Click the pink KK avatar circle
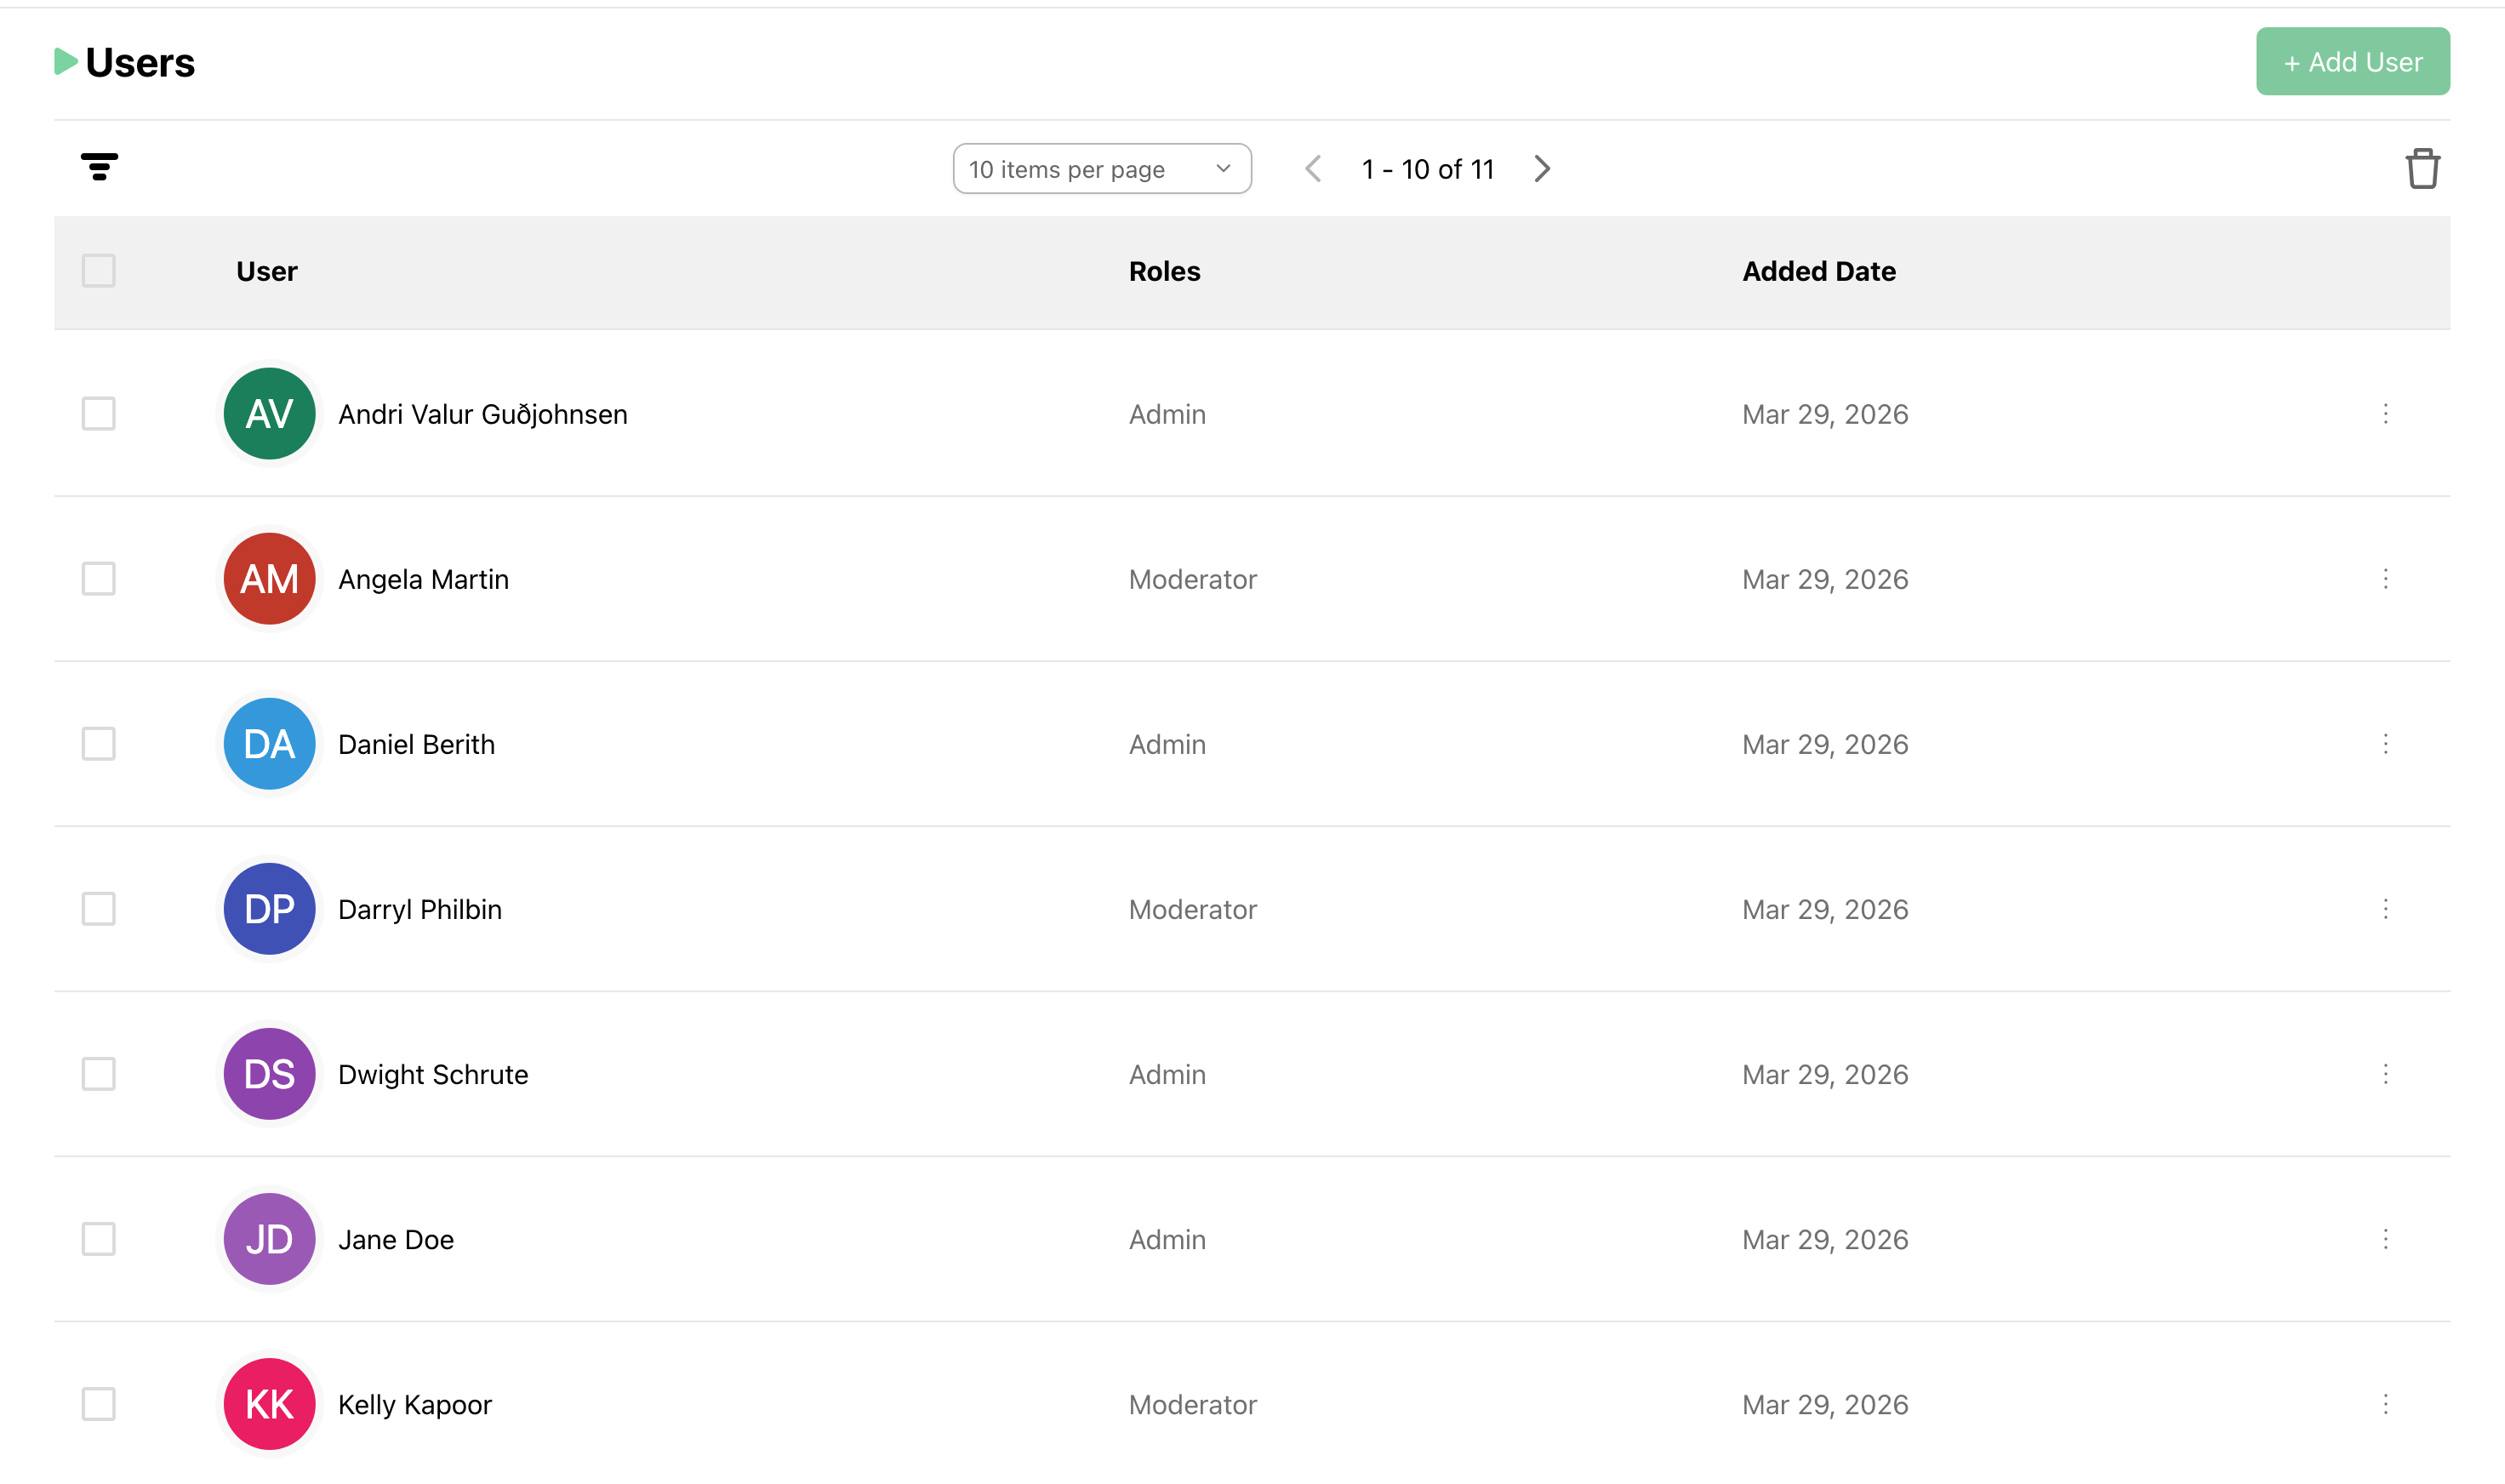The height and width of the screenshot is (1484, 2505). tap(269, 1404)
